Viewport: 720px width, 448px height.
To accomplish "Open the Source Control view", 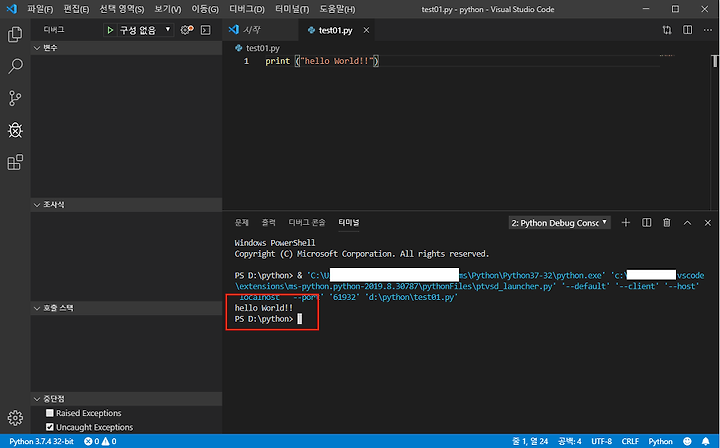I will point(15,98).
